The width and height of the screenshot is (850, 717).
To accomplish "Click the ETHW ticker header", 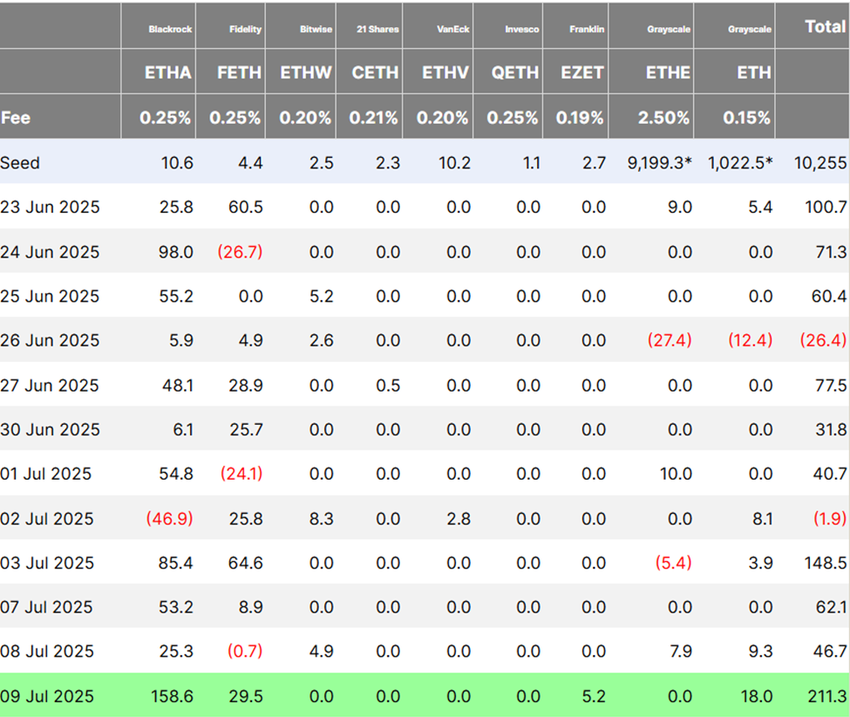I will pyautogui.click(x=306, y=73).
